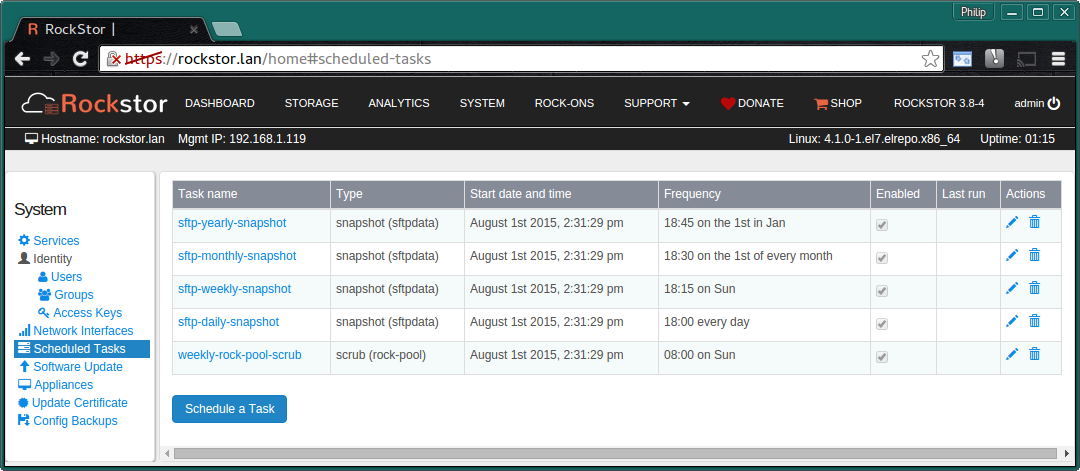The height and width of the screenshot is (471, 1080).
Task: Edit the sftp-weekly-snapshot task with its pencil icon
Action: (1012, 288)
